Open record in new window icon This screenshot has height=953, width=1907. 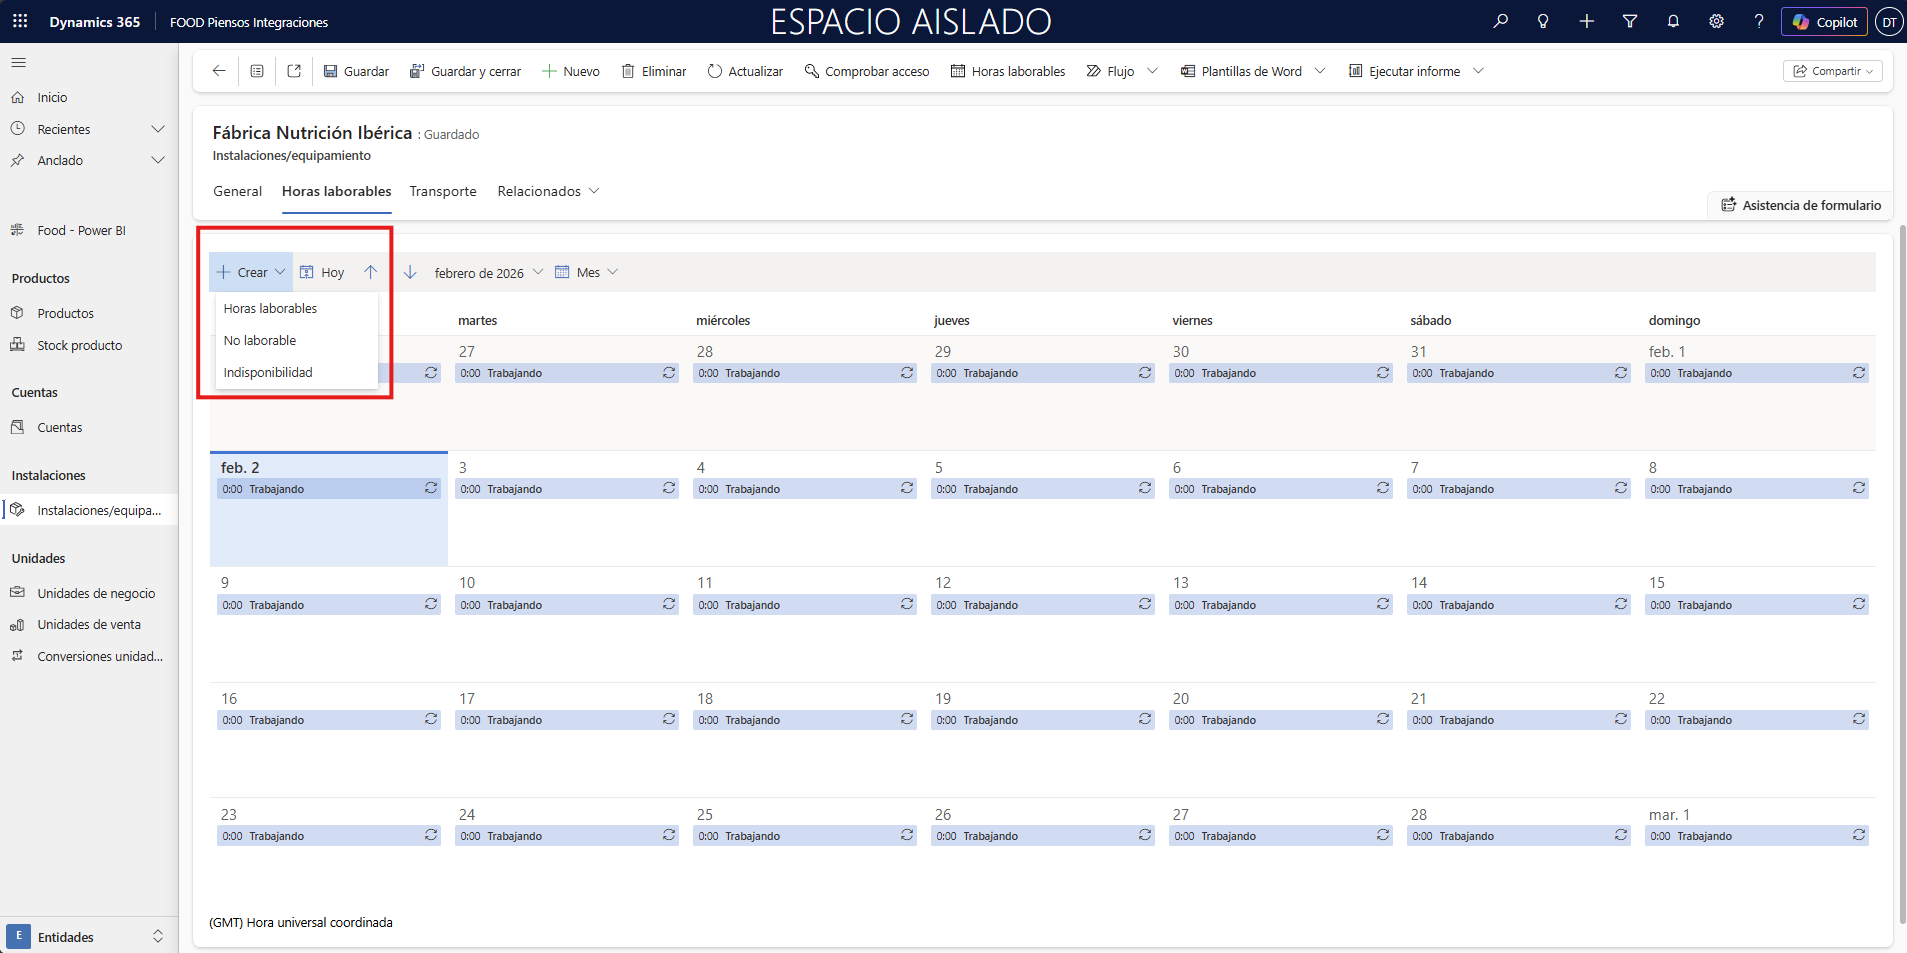pyautogui.click(x=294, y=71)
